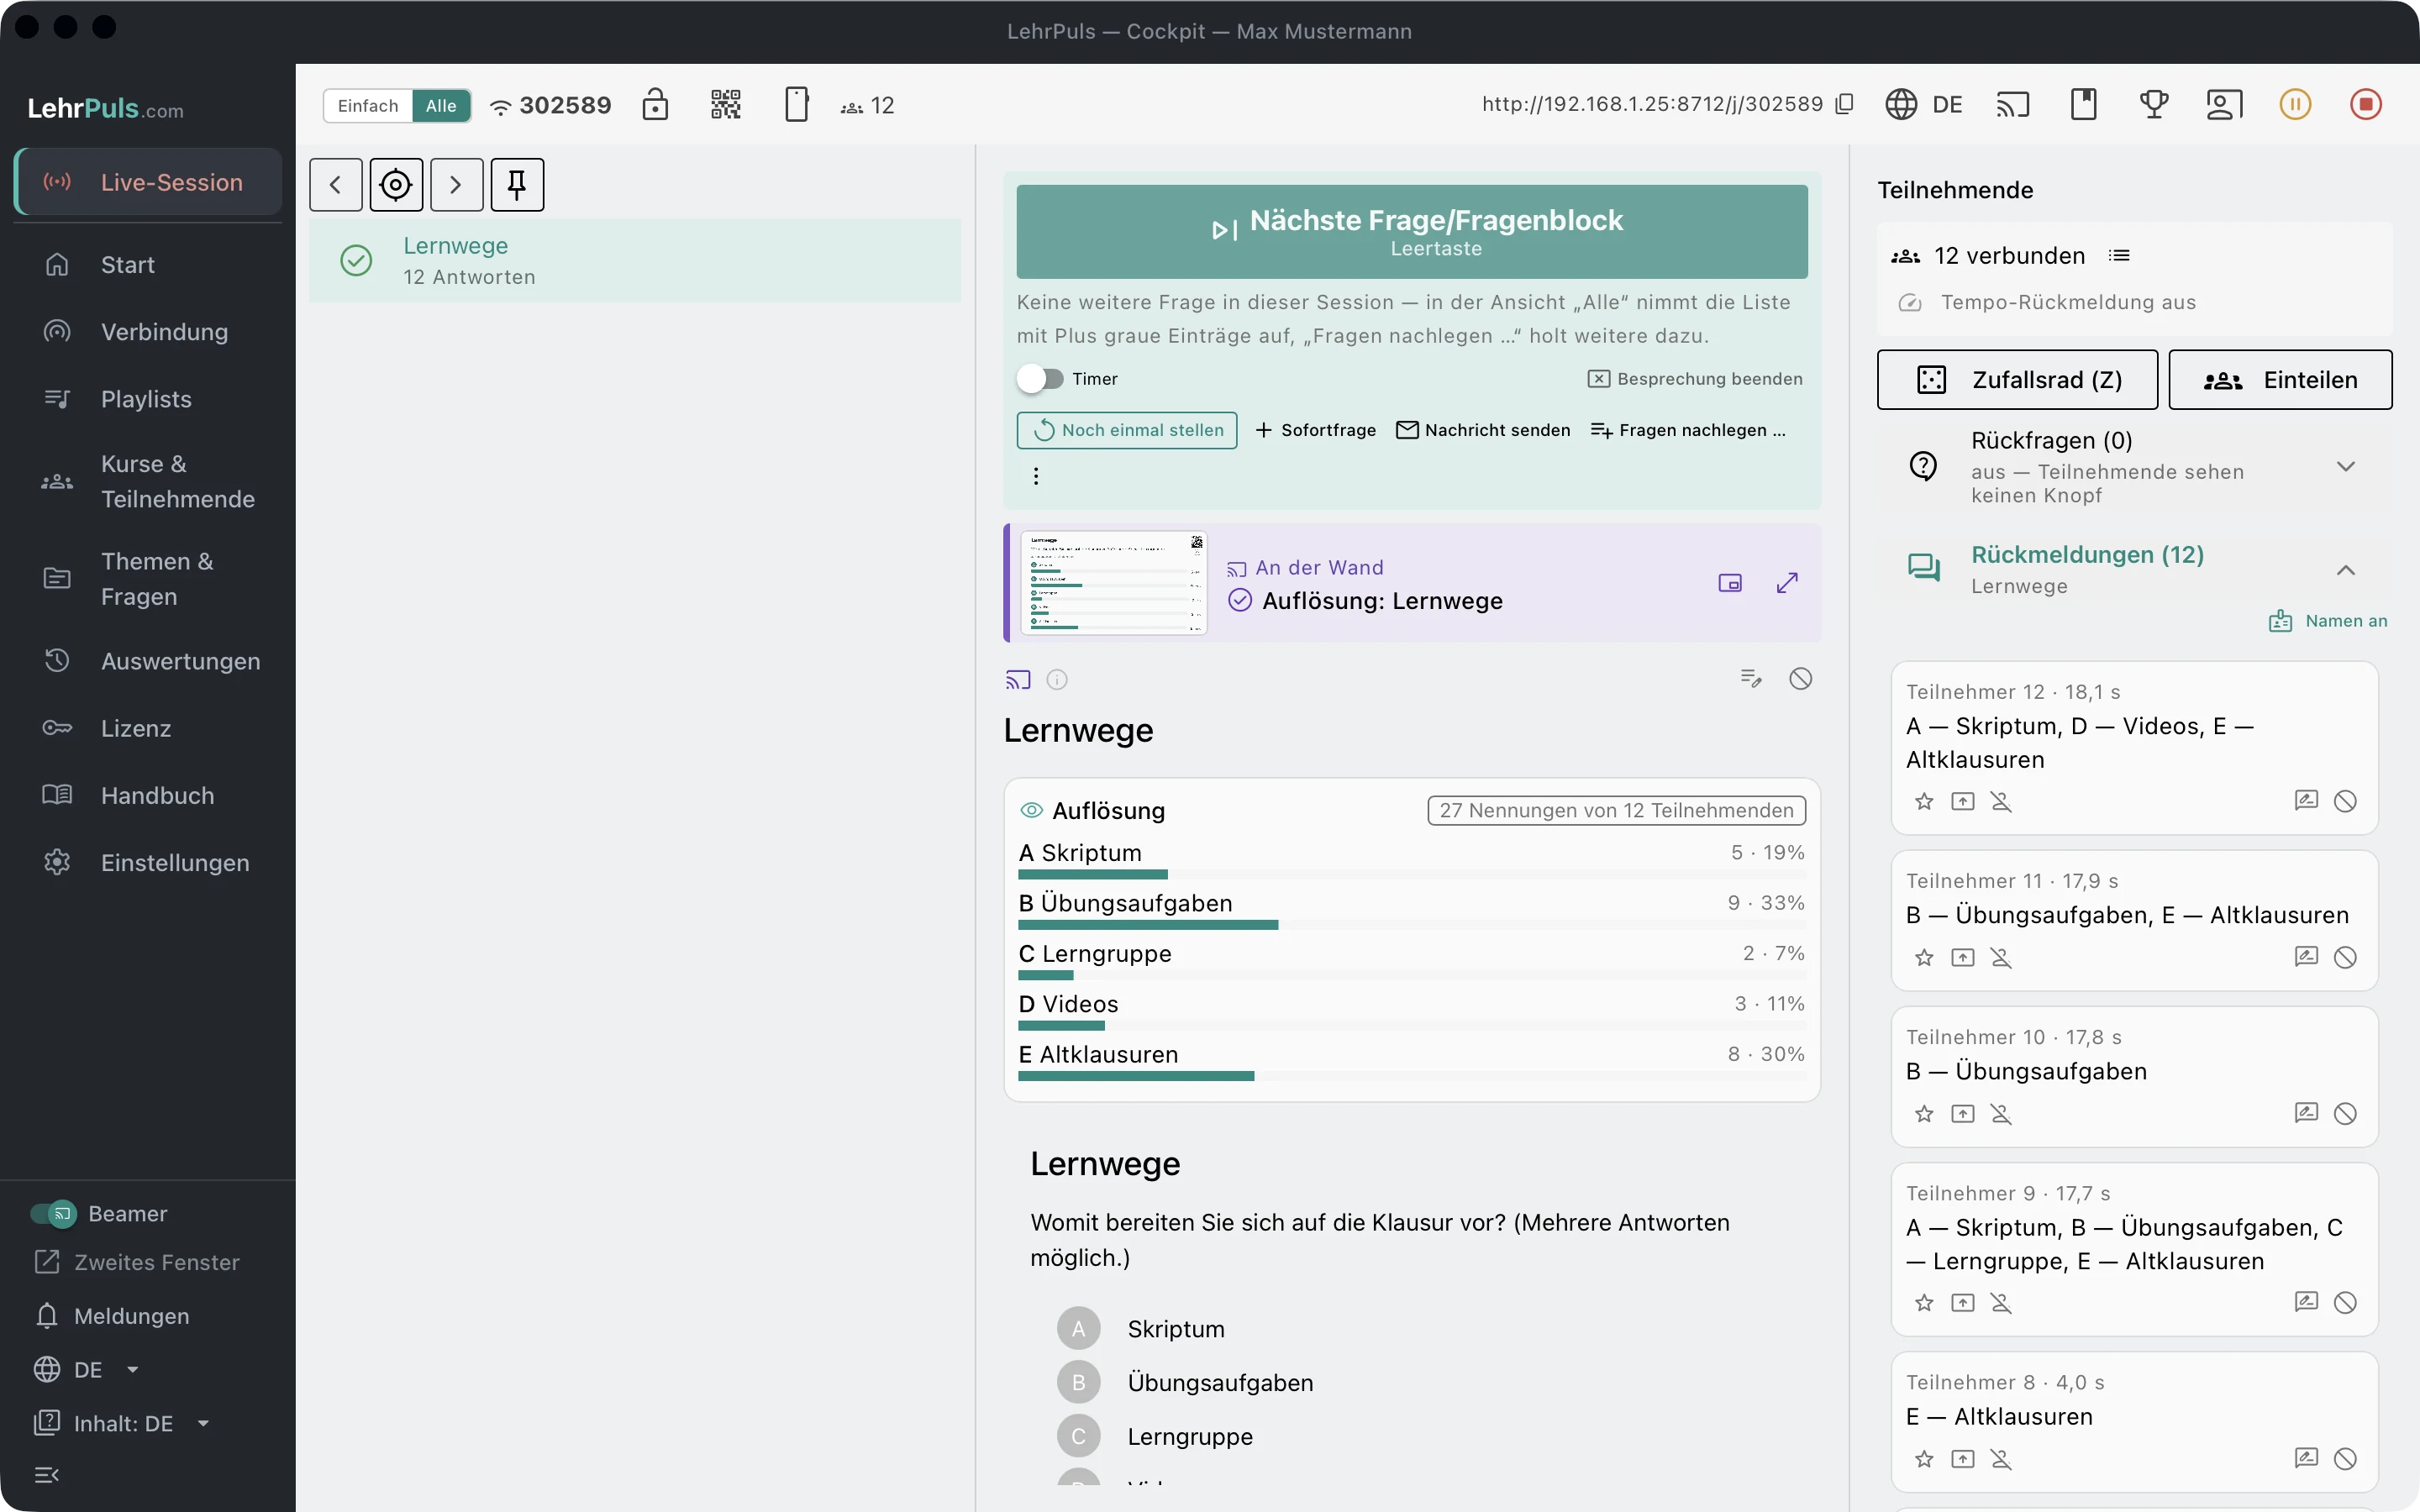Switch view mode to Einfach
This screenshot has height=1512, width=2420.
368,106
